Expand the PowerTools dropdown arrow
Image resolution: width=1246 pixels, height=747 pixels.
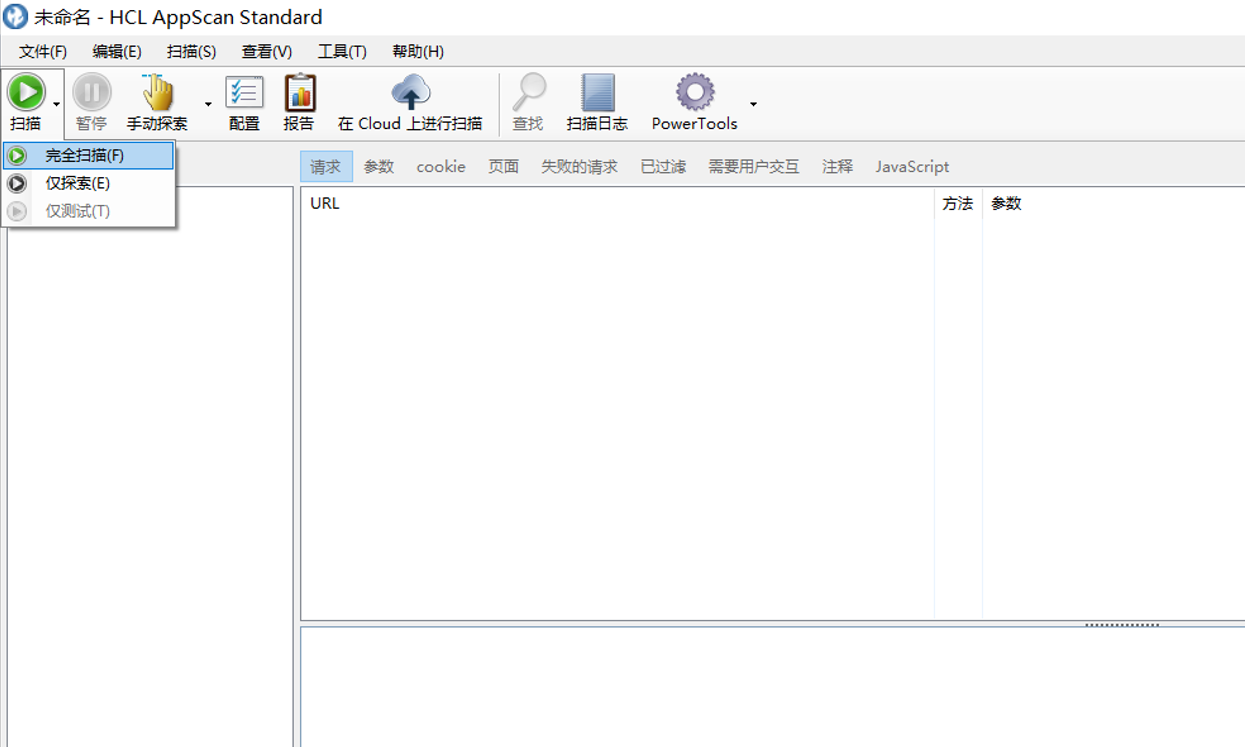pyautogui.click(x=753, y=104)
